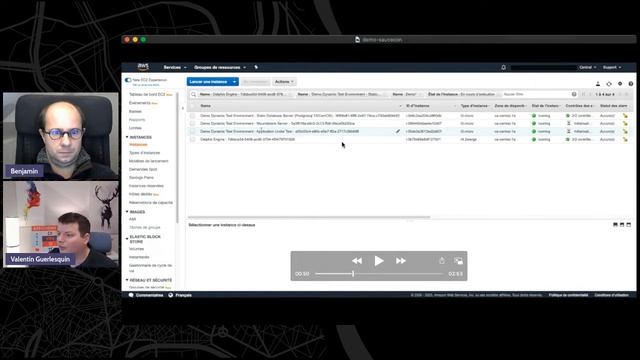Image resolution: width=640 pixels, height=360 pixels.
Task: Open the Support dropdown in header
Action: click(612, 67)
